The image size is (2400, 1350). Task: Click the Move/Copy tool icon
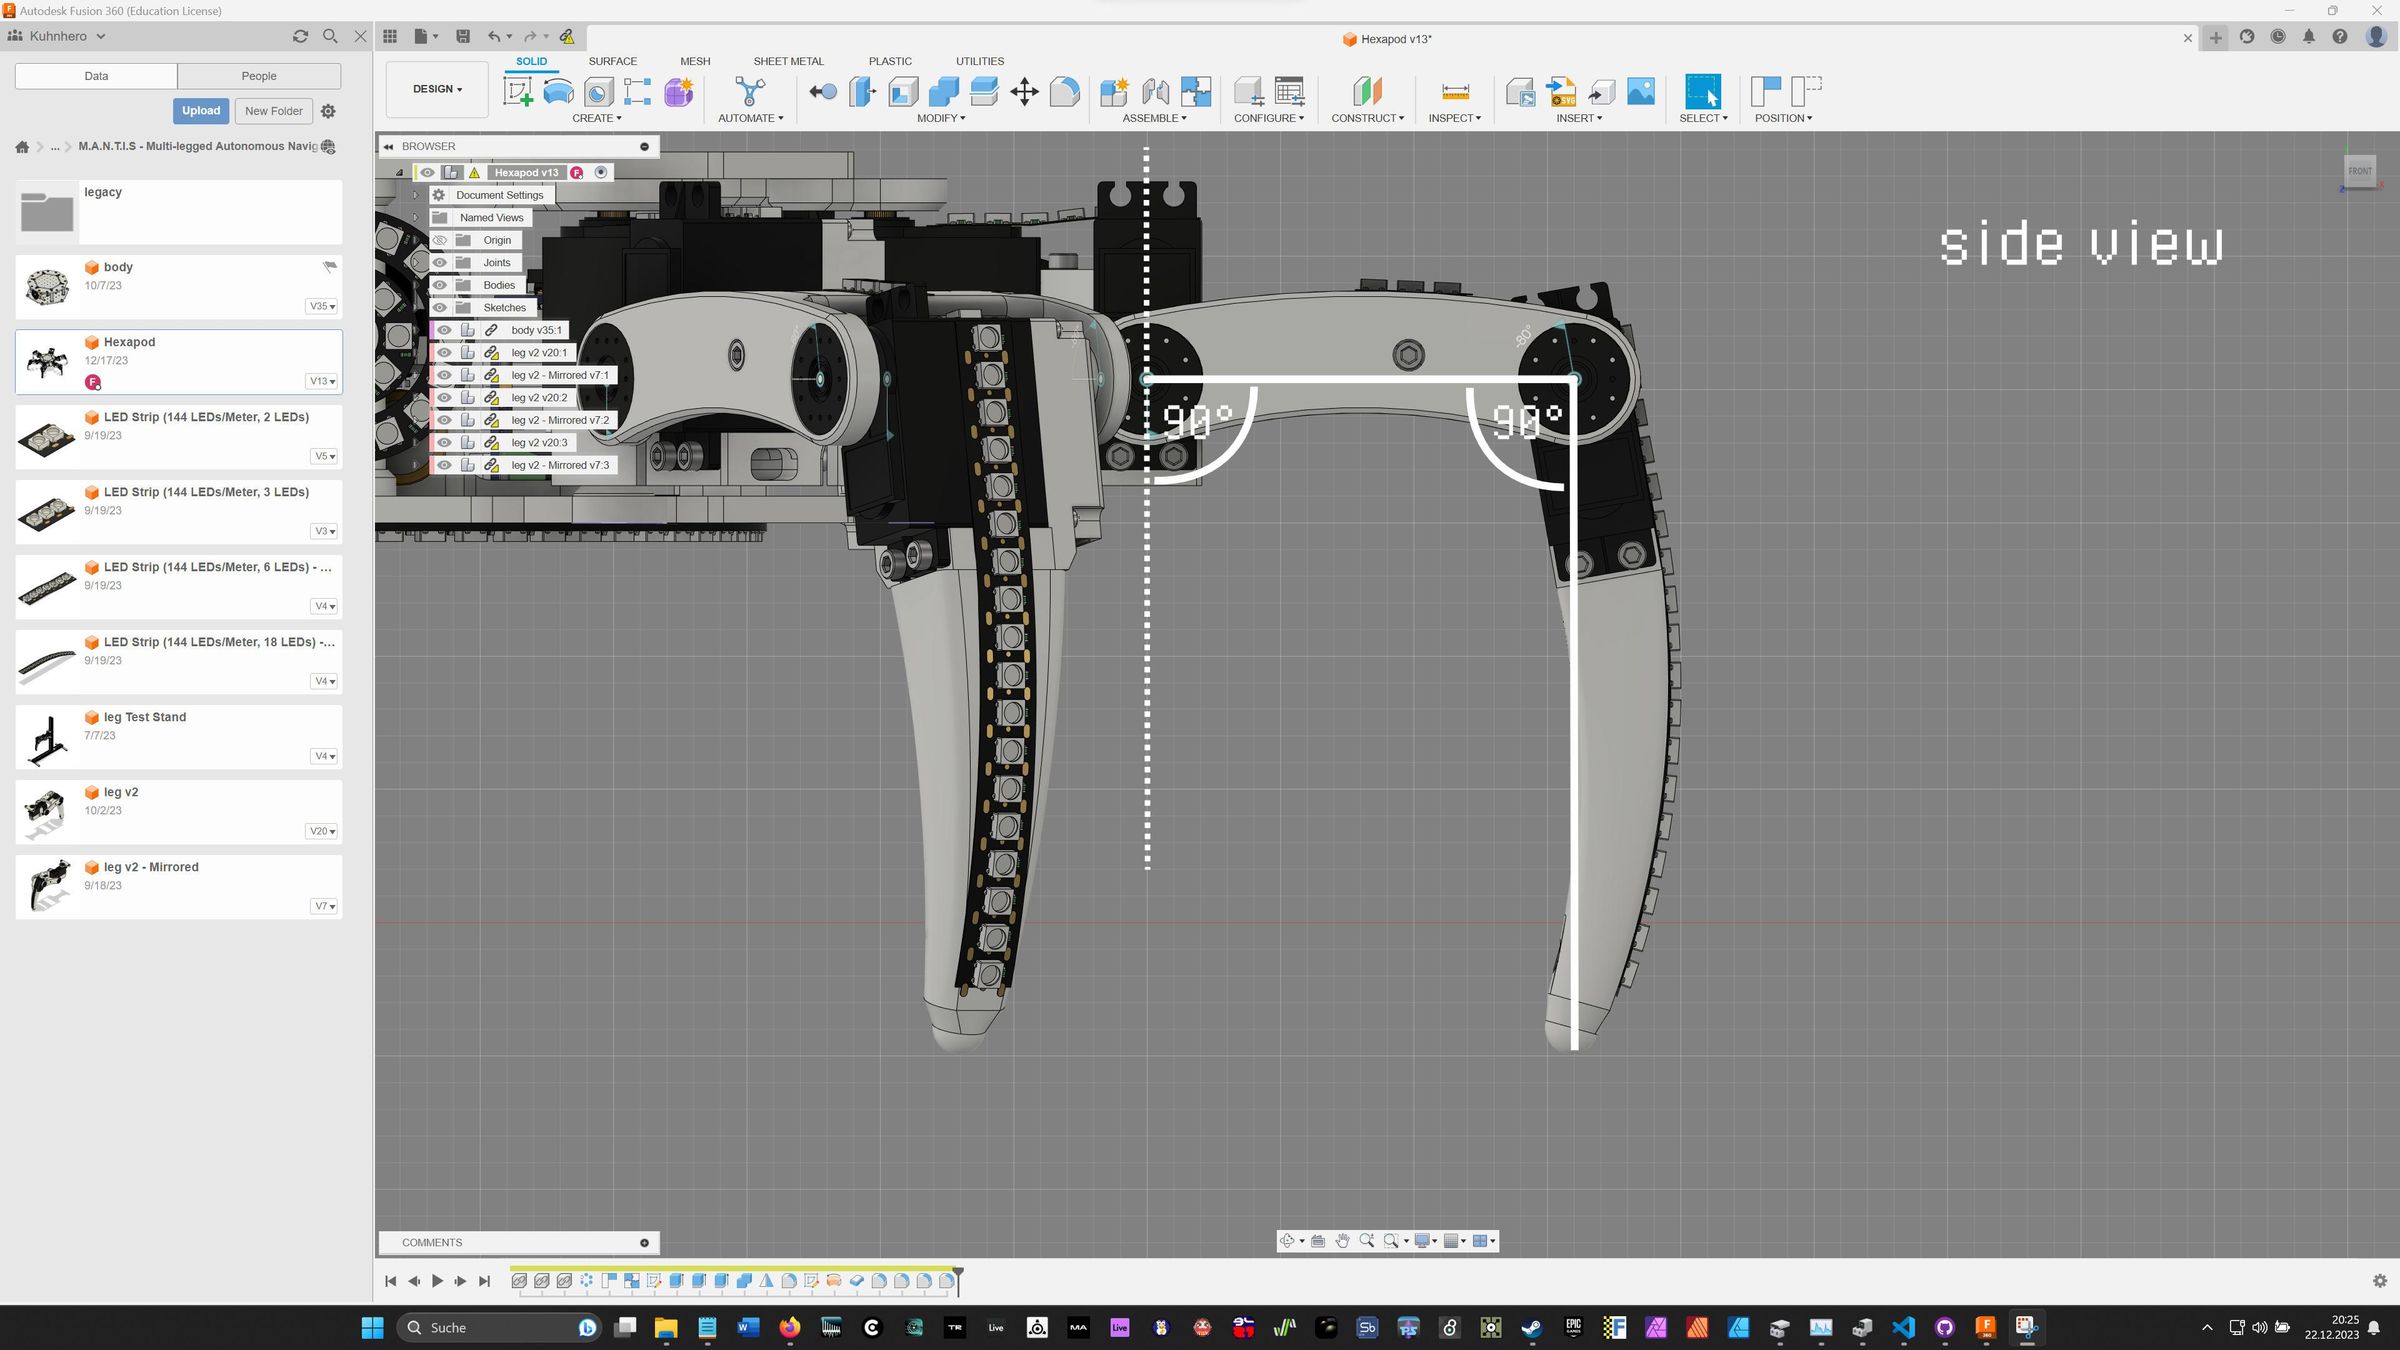[x=1024, y=92]
